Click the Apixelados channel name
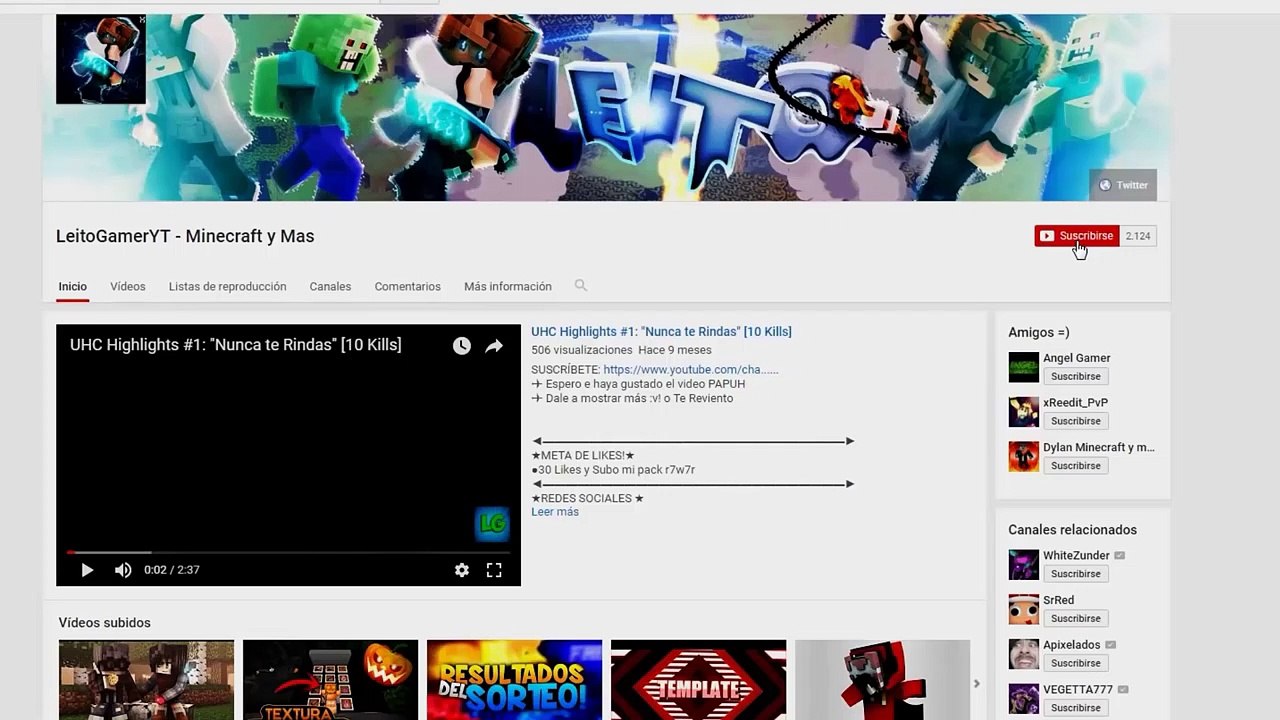1280x720 pixels. coord(1071,645)
